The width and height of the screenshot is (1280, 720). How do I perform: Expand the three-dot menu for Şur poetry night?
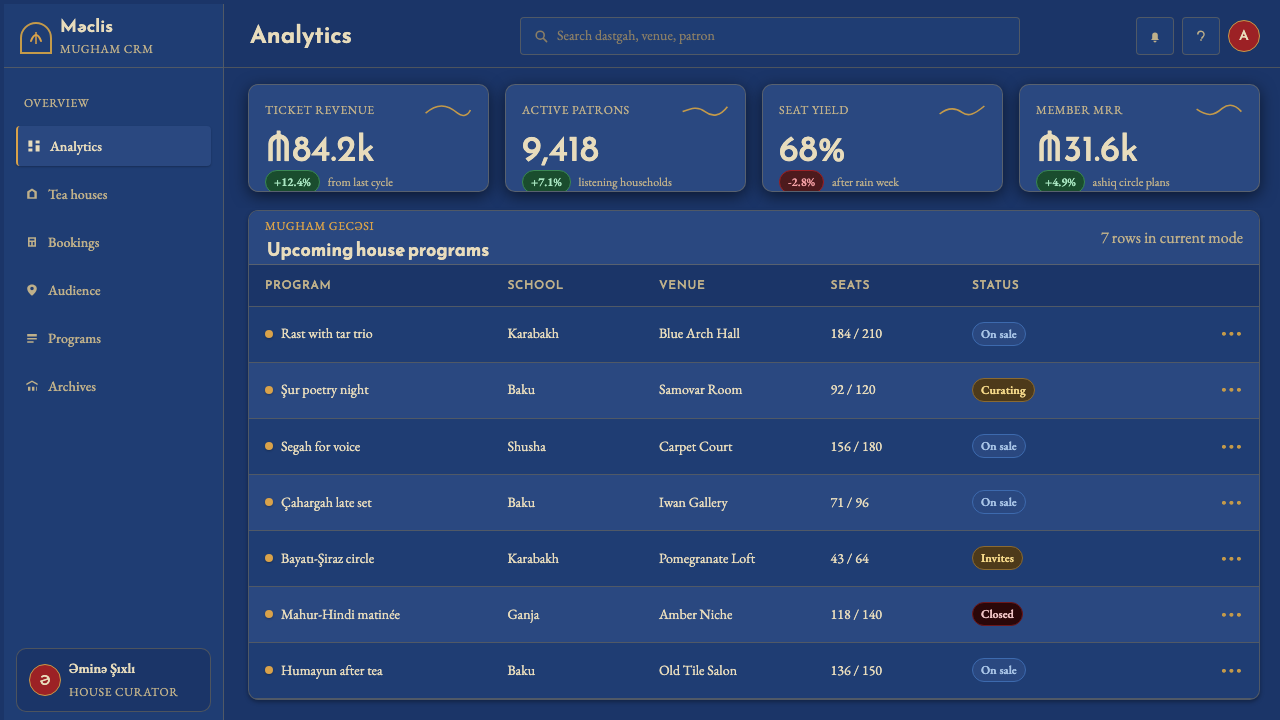pyautogui.click(x=1231, y=390)
